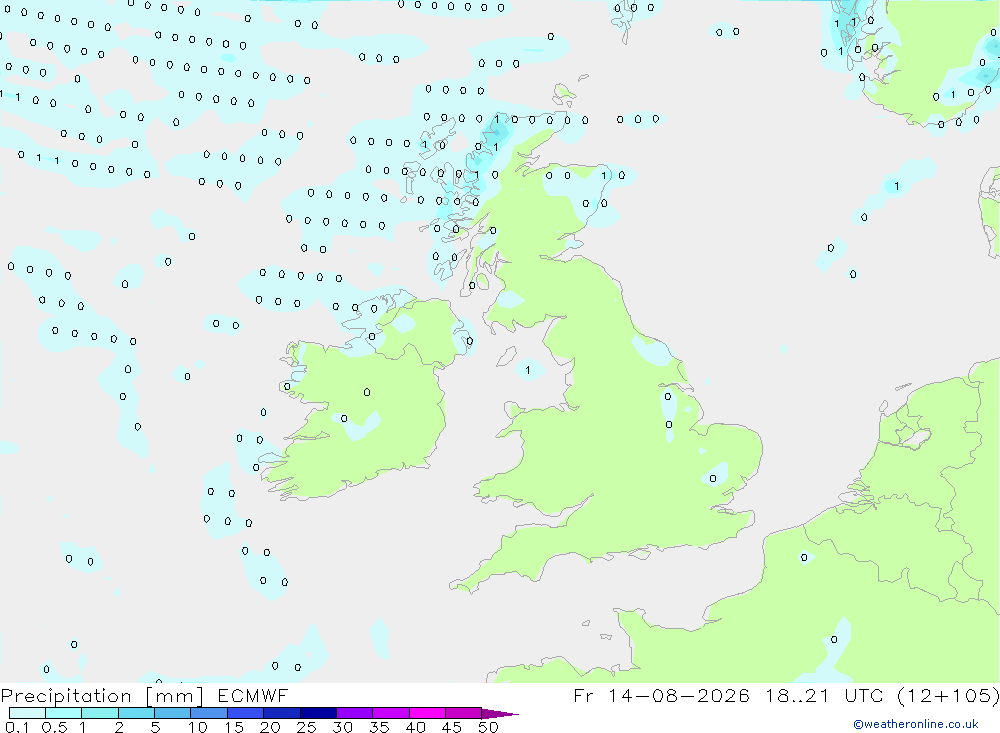Click the "0" value over Belgium
Viewport: 1000px width, 733px height.
(804, 558)
